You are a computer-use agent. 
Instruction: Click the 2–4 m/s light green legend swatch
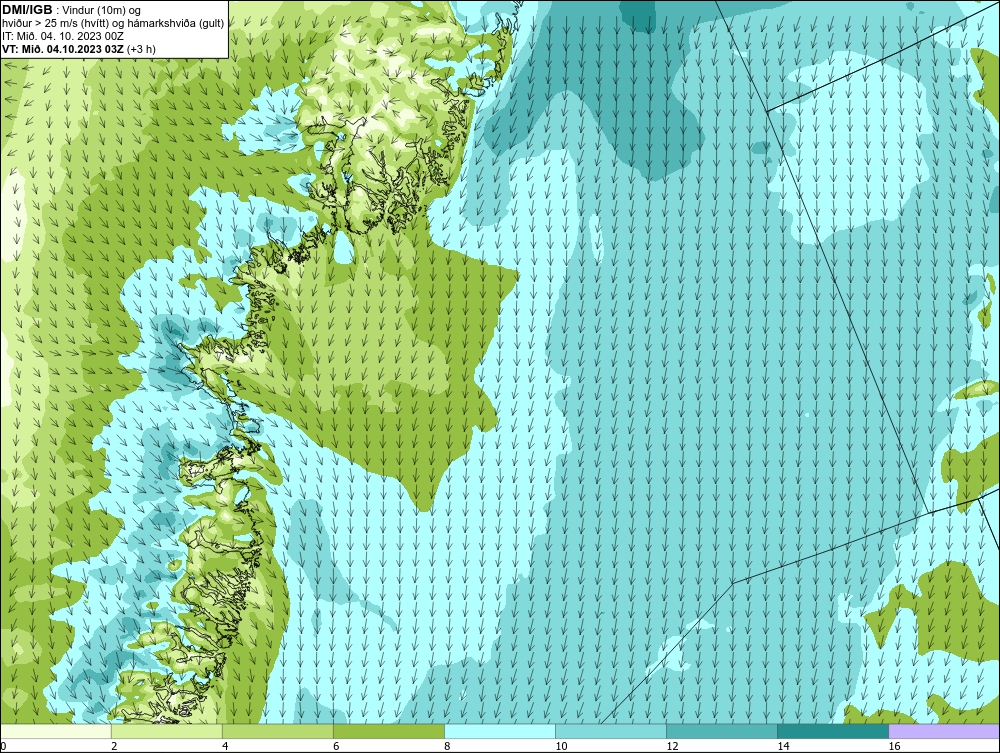167,731
